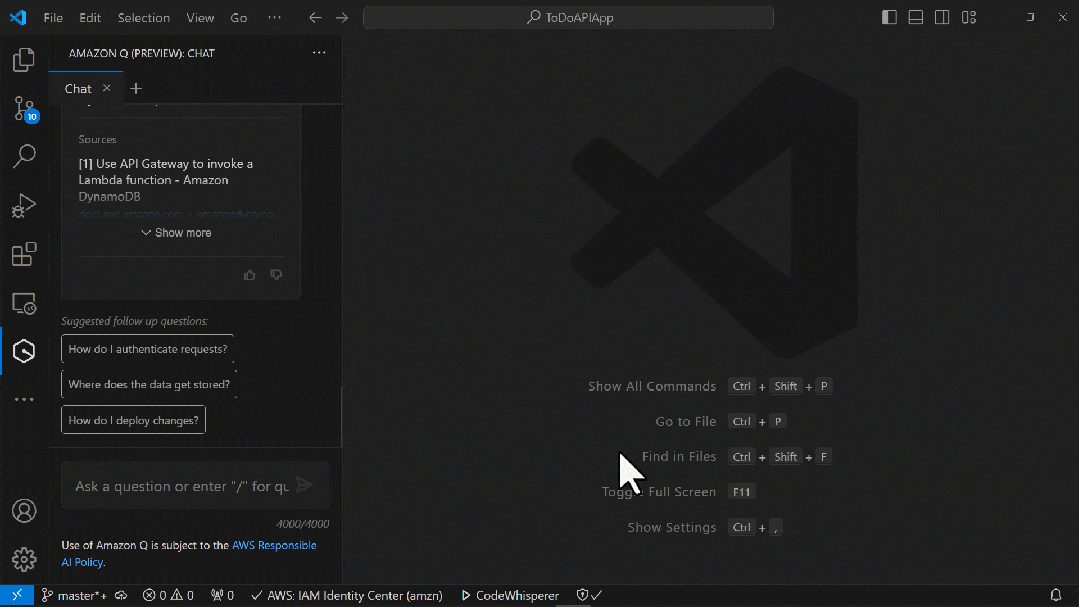1079x607 pixels.
Task: Open the Explorer view icon
Action: point(24,61)
